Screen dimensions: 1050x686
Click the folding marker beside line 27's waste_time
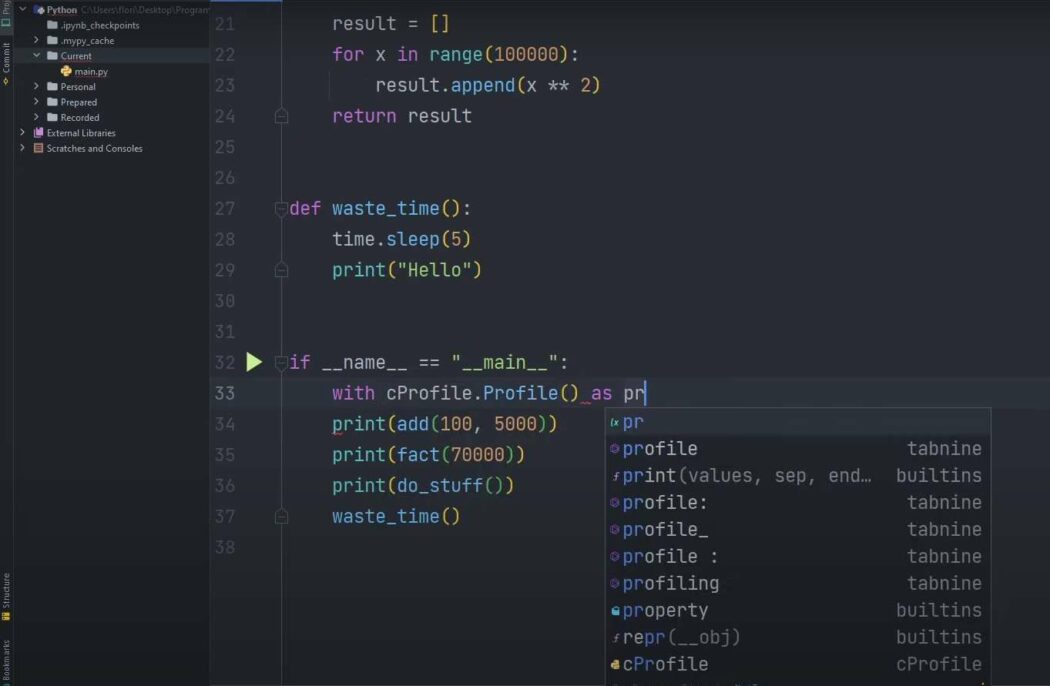pos(279,208)
